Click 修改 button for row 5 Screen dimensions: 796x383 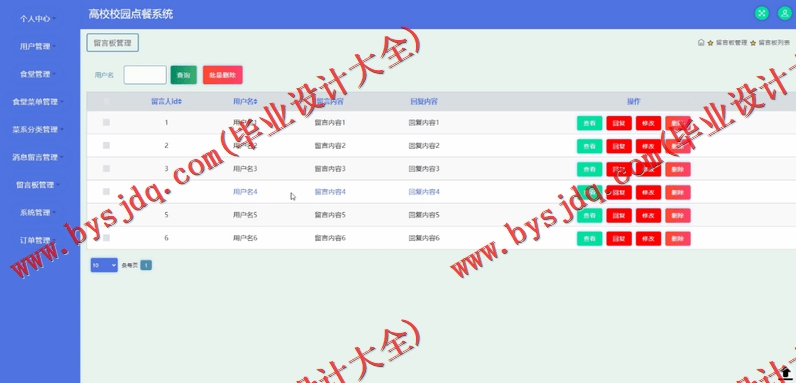tap(648, 215)
